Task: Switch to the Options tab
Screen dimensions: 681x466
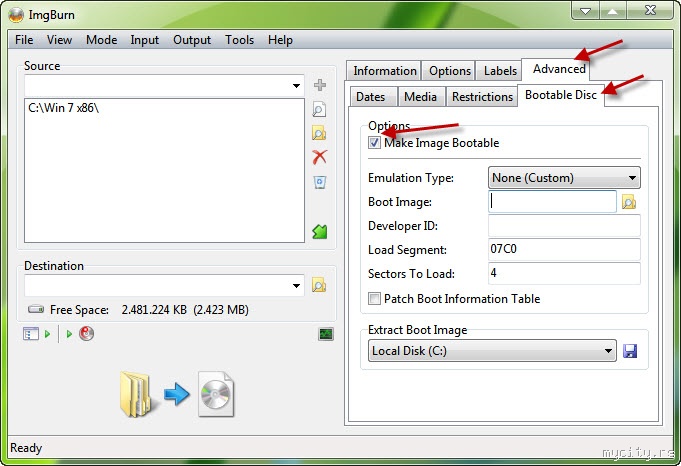Action: coord(450,71)
